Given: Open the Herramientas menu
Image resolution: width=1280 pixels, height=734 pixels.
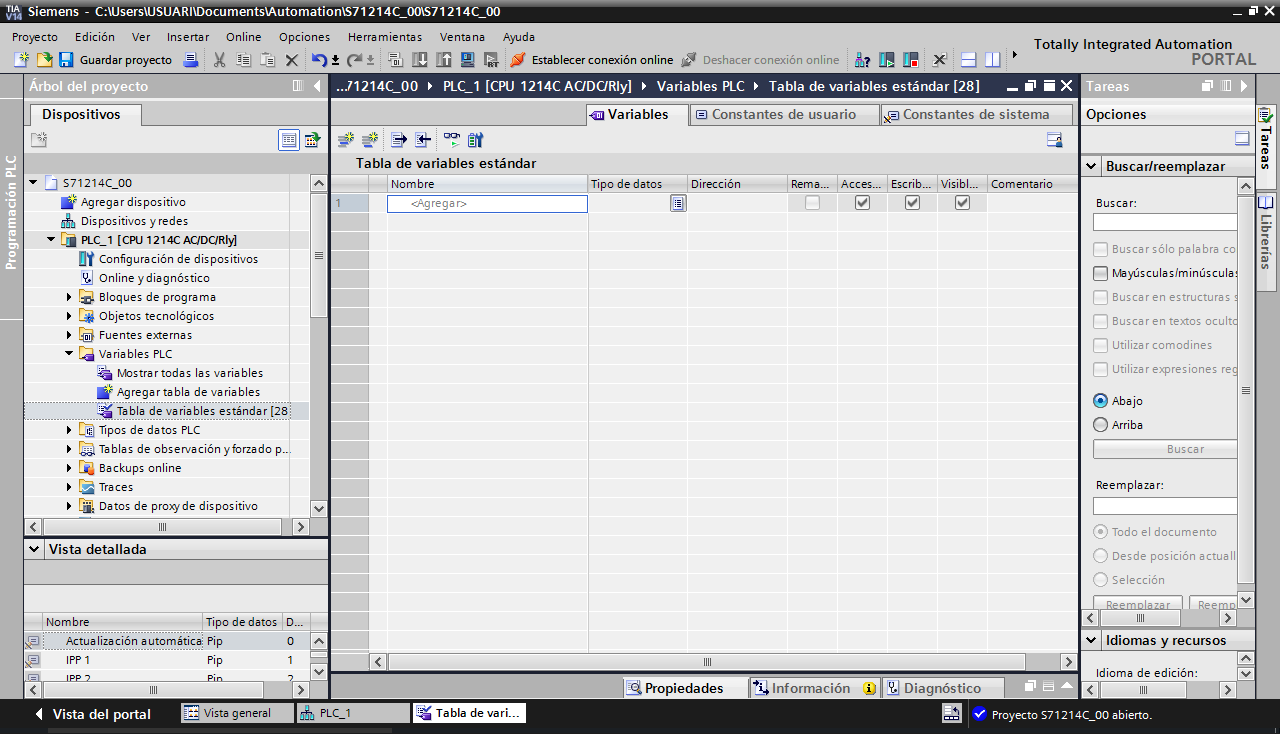Looking at the screenshot, I should (x=384, y=37).
